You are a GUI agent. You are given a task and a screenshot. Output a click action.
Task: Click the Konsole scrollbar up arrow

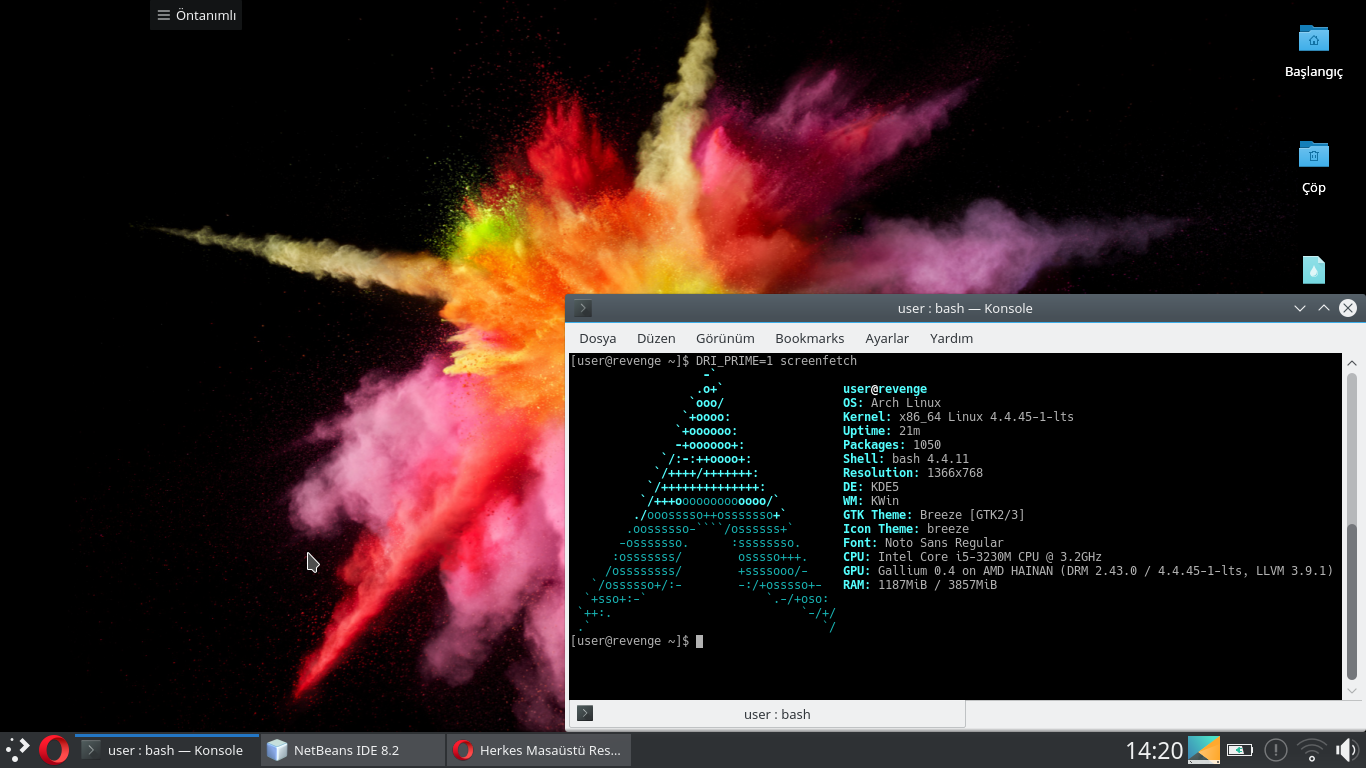point(1352,363)
